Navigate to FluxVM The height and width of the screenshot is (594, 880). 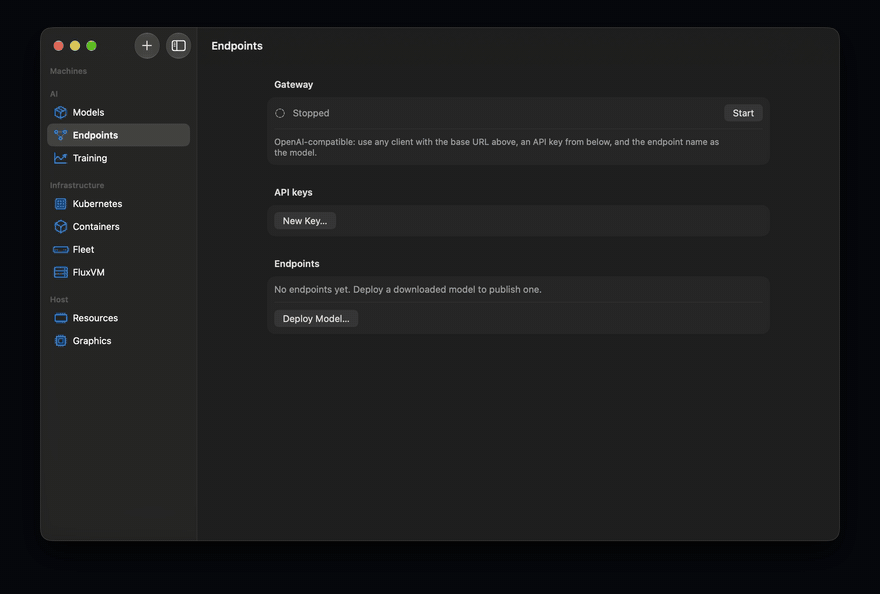coord(118,272)
